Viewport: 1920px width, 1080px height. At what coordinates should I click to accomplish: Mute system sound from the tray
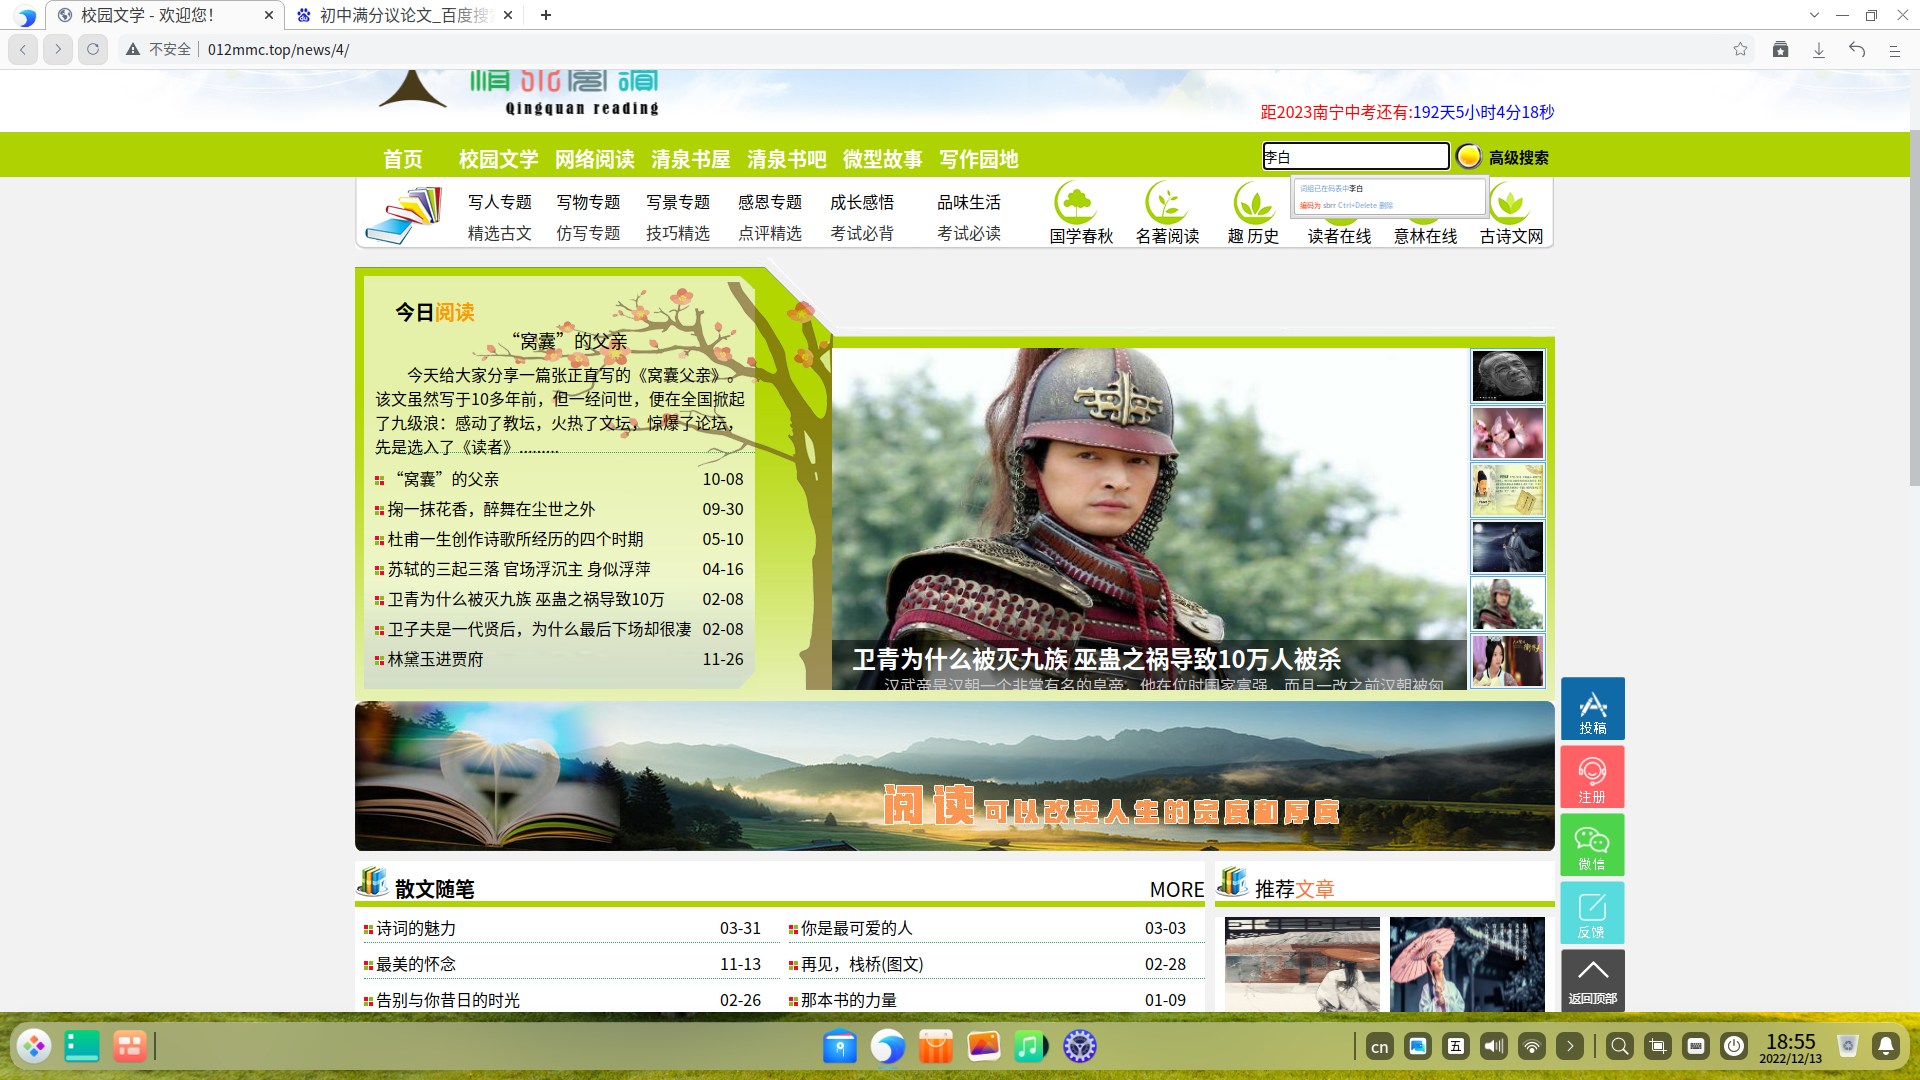(x=1494, y=1046)
